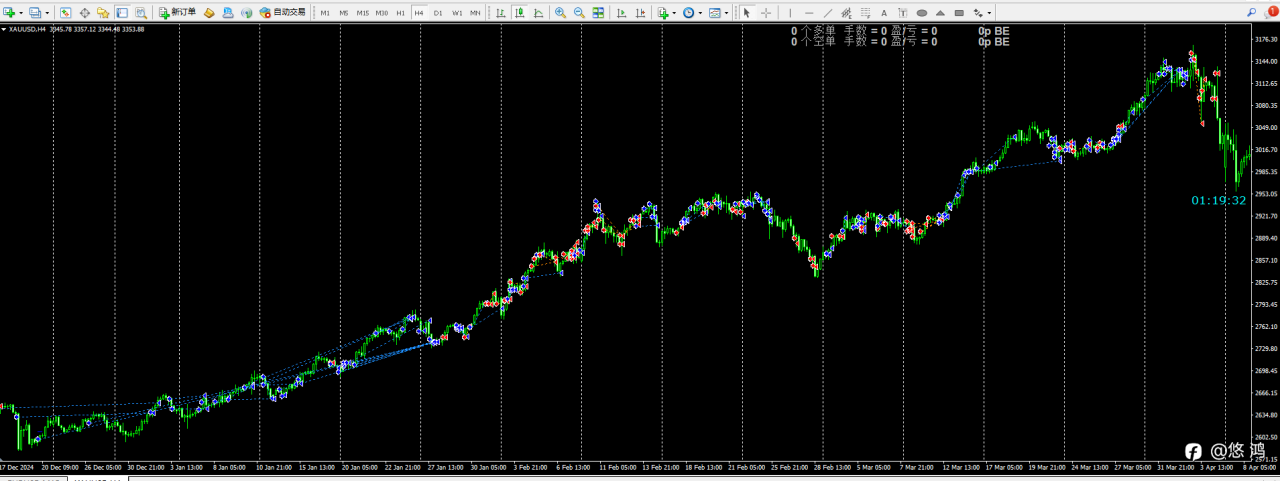Click the '17 Dec 2024' date label
The image size is (1280, 481).
pos(17,467)
